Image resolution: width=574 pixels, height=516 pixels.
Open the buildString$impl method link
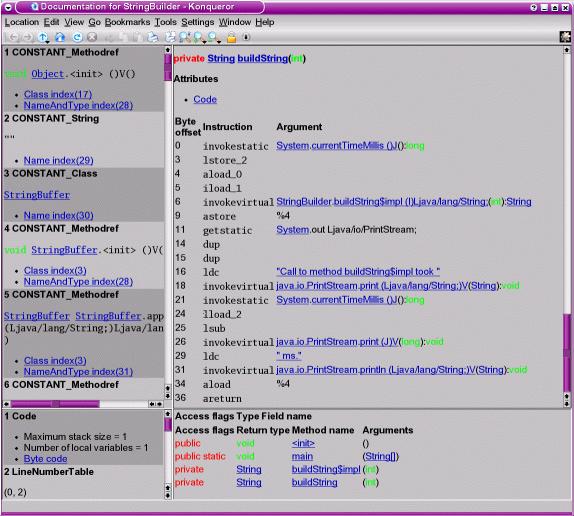point(326,469)
